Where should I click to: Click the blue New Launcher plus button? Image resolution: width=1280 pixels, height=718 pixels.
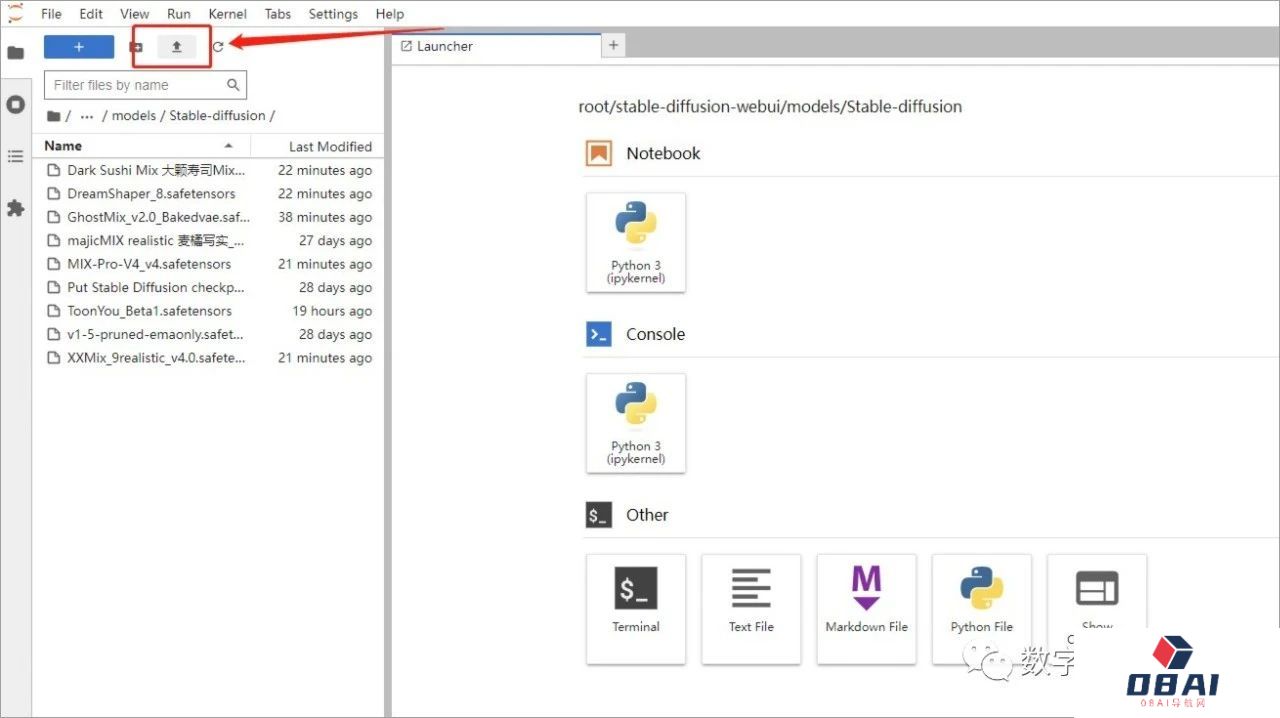click(x=79, y=47)
